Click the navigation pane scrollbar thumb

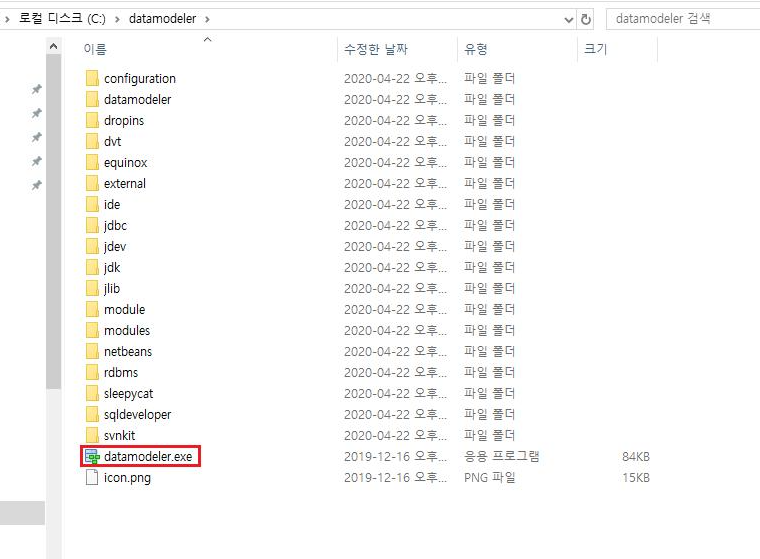pos(54,221)
